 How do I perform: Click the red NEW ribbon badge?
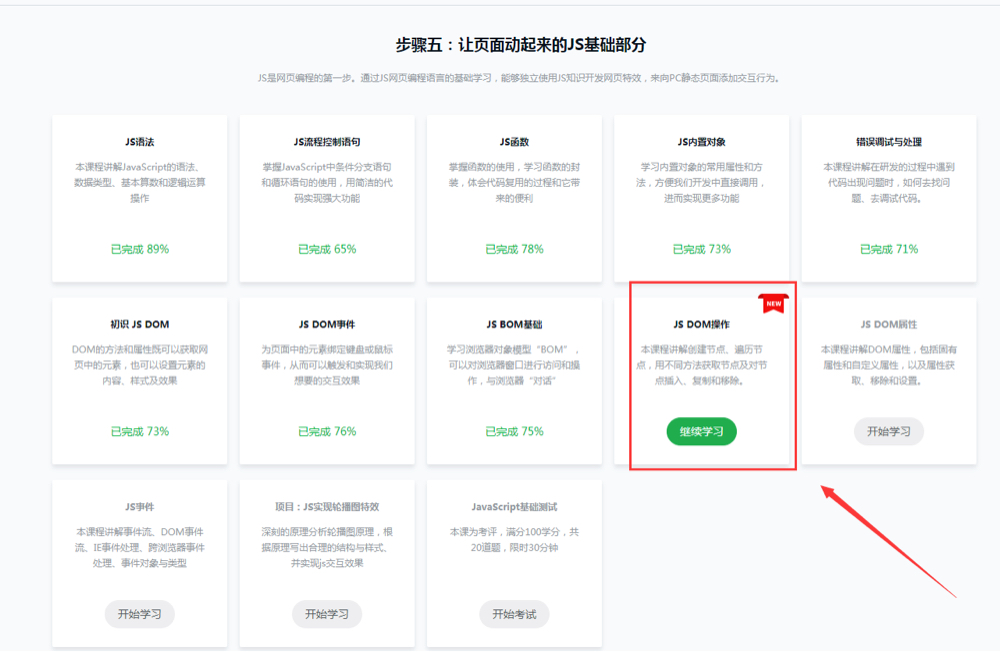pos(774,304)
